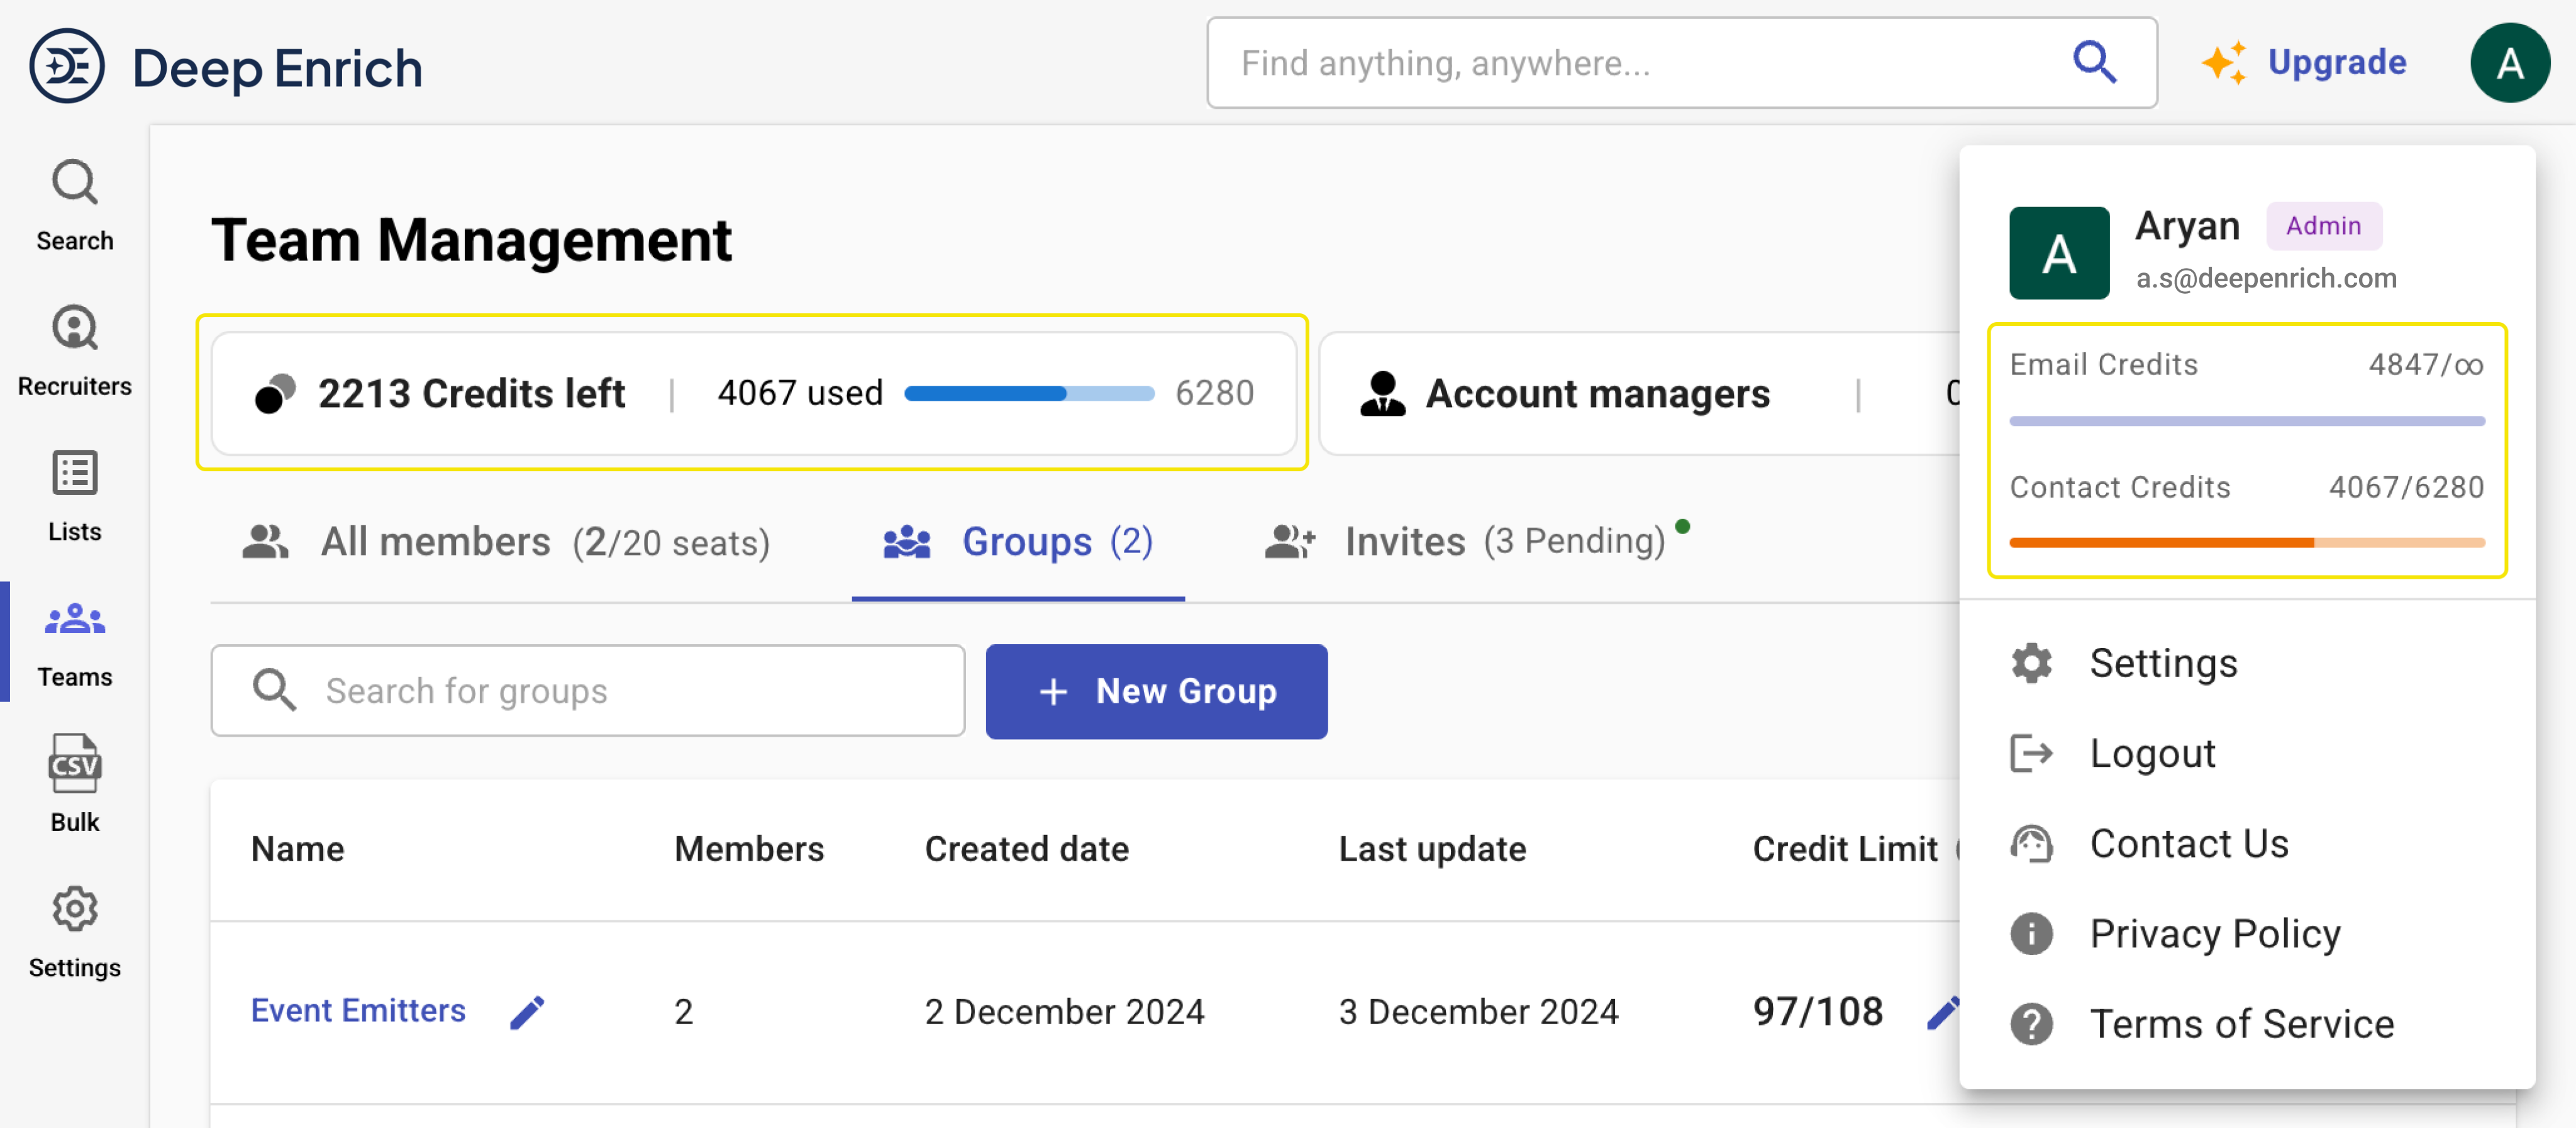Choose Logout from the profile menu
Viewport: 2576px width, 1128px height.
pos(2152,753)
